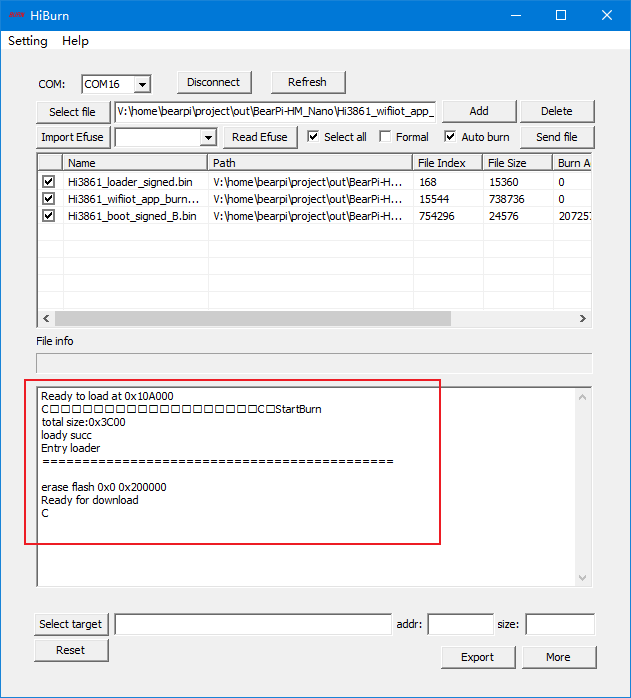Click the Path column header

pos(310,163)
